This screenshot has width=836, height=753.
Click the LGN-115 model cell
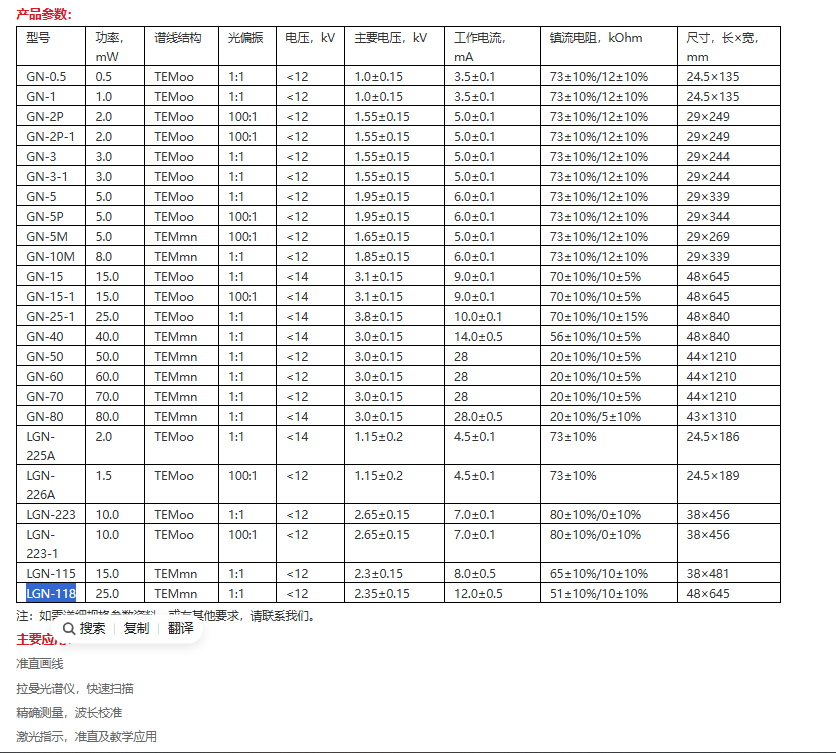pos(51,574)
